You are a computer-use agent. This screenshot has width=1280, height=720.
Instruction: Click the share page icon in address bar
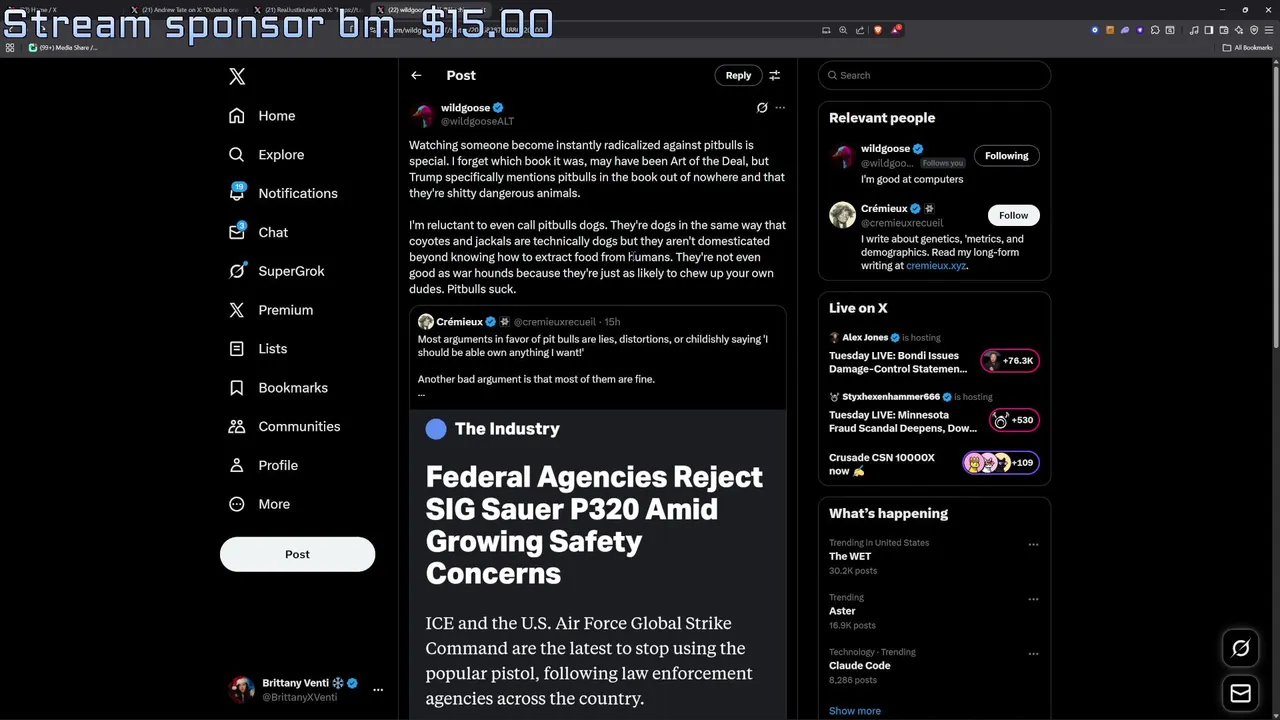(860, 30)
